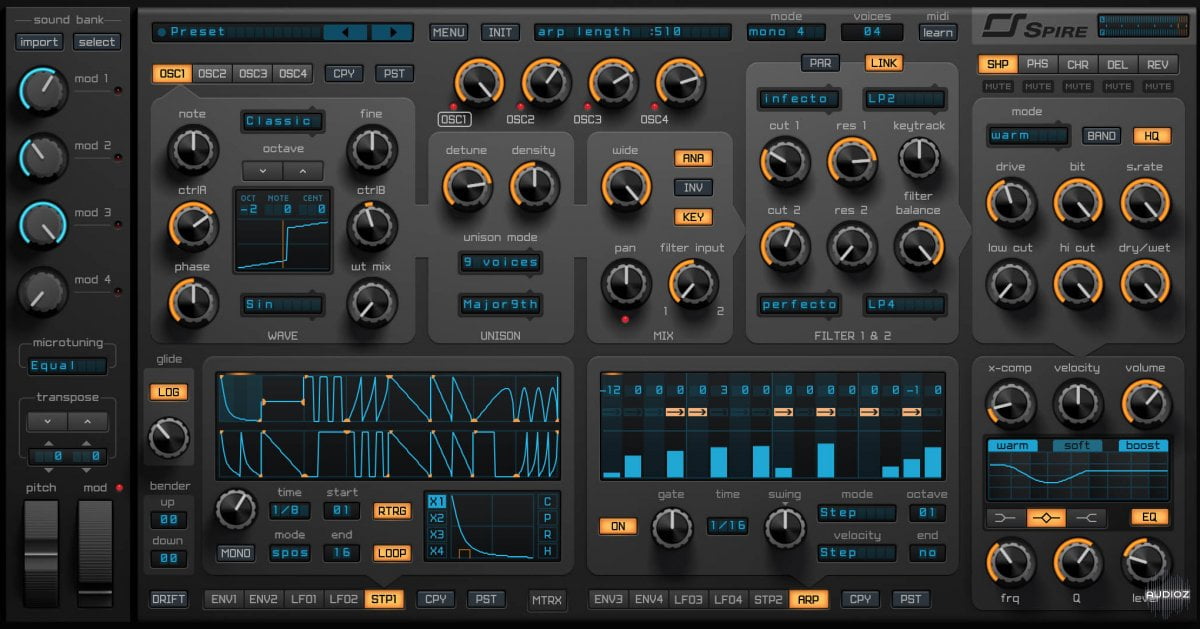The image size is (1200, 629).
Task: Toggle glide LOG mode
Action: point(167,392)
